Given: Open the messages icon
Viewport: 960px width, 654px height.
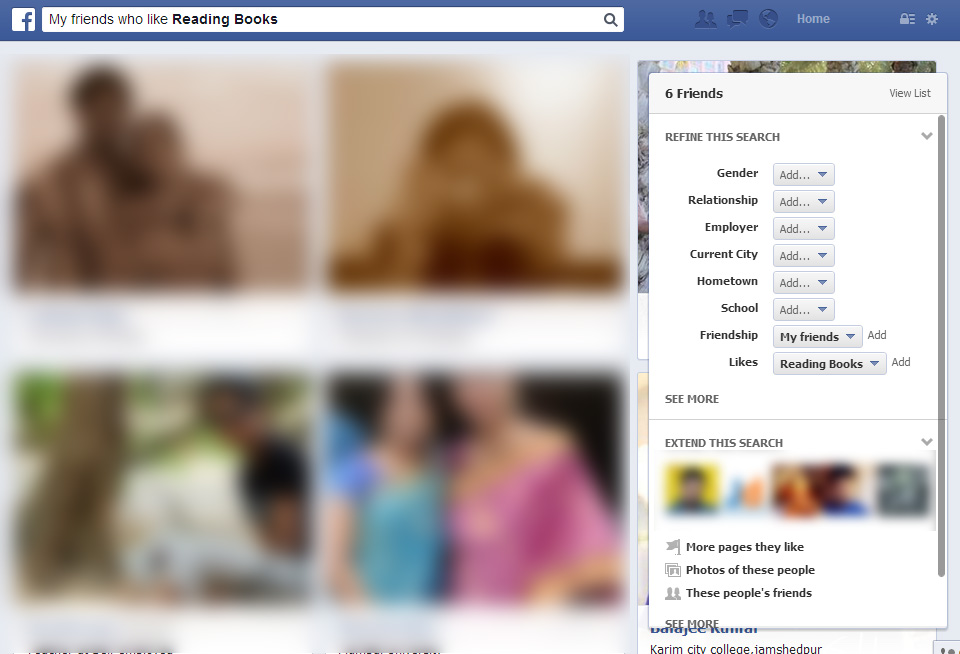Looking at the screenshot, I should tap(737, 19).
